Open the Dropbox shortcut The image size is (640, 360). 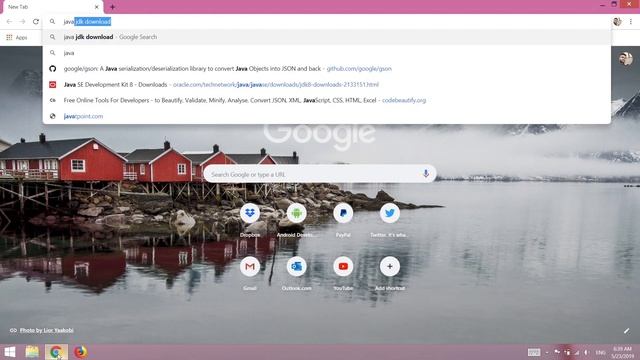[250, 220]
